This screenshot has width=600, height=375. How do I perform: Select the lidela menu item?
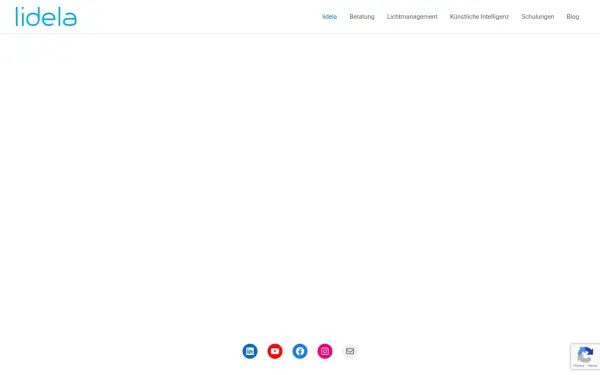[x=329, y=17]
